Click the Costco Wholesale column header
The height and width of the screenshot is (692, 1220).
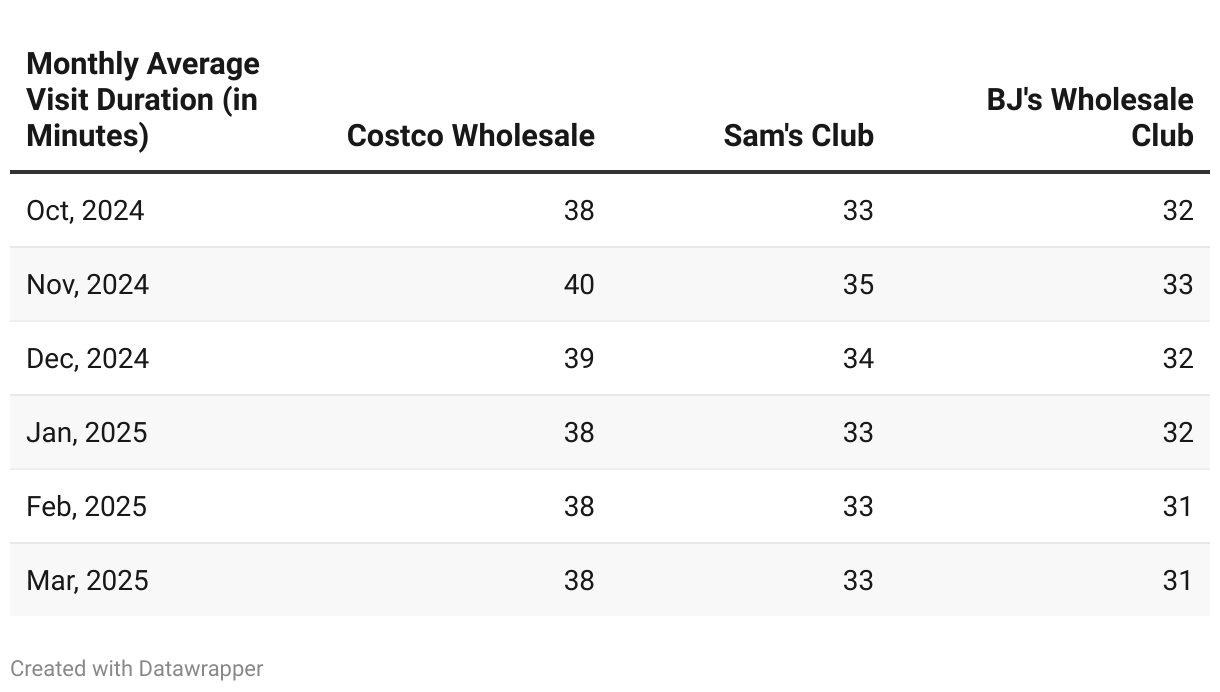pos(470,135)
